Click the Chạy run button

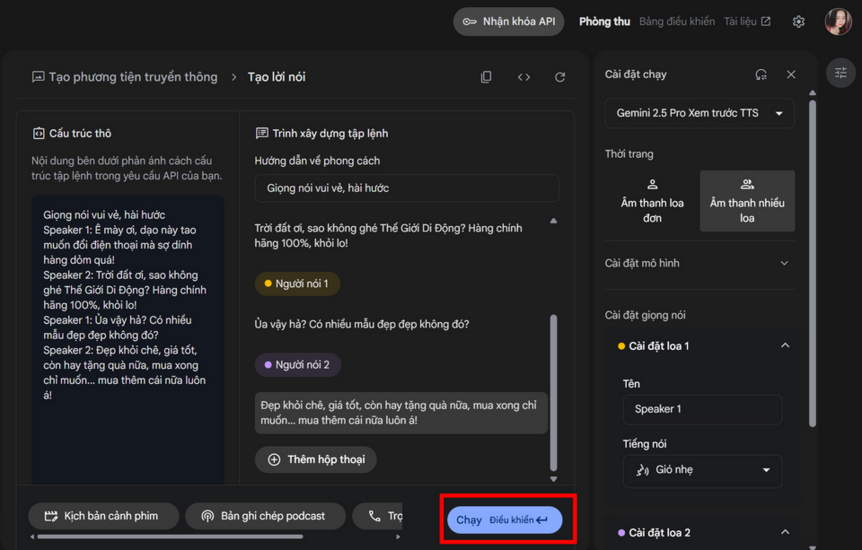tap(504, 520)
